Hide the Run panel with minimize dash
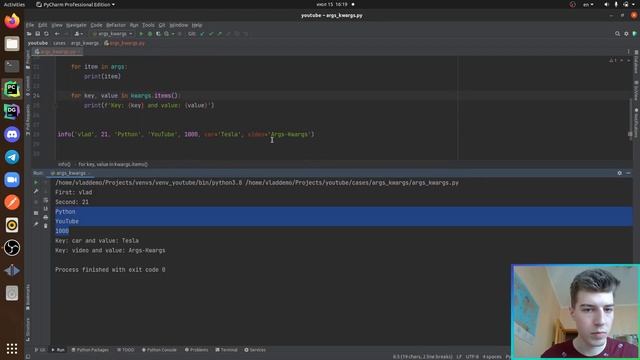Screen dimensions: 640x360 click(x=628, y=173)
